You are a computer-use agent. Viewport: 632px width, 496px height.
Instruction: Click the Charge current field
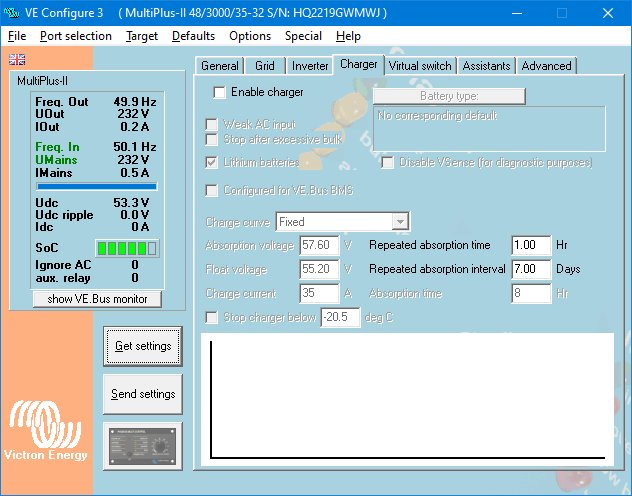point(319,293)
